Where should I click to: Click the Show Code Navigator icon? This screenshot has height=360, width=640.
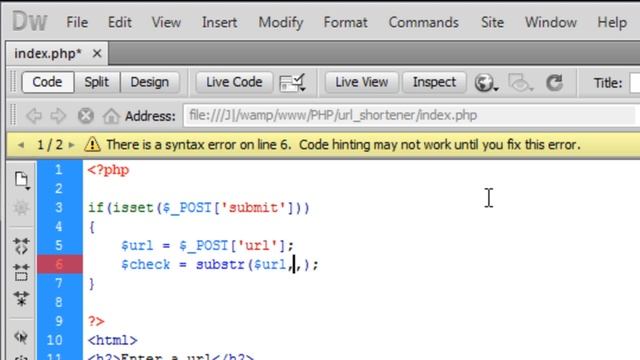click(21, 207)
